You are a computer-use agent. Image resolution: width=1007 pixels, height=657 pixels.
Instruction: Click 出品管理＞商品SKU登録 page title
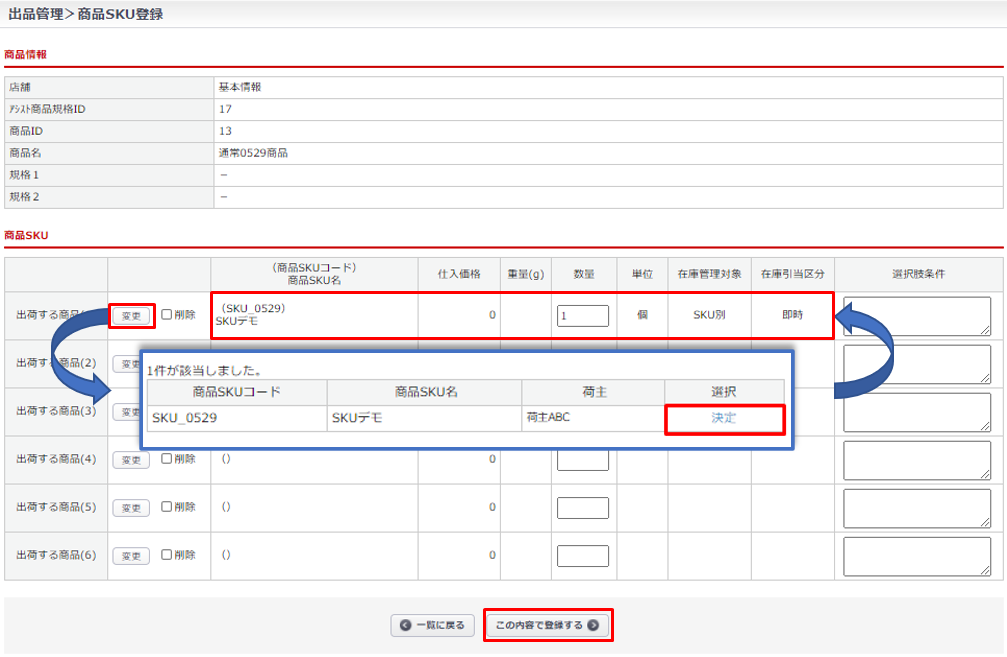[85, 14]
